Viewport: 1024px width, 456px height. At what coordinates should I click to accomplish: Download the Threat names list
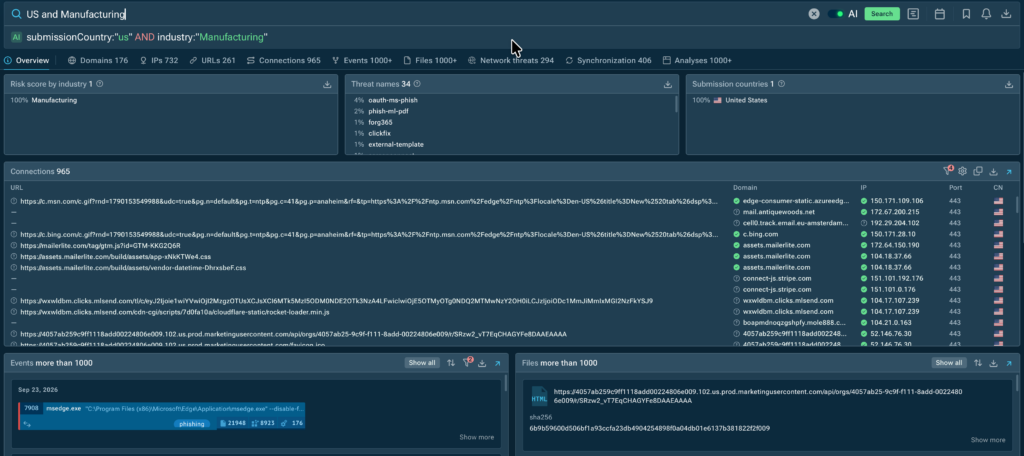668,84
